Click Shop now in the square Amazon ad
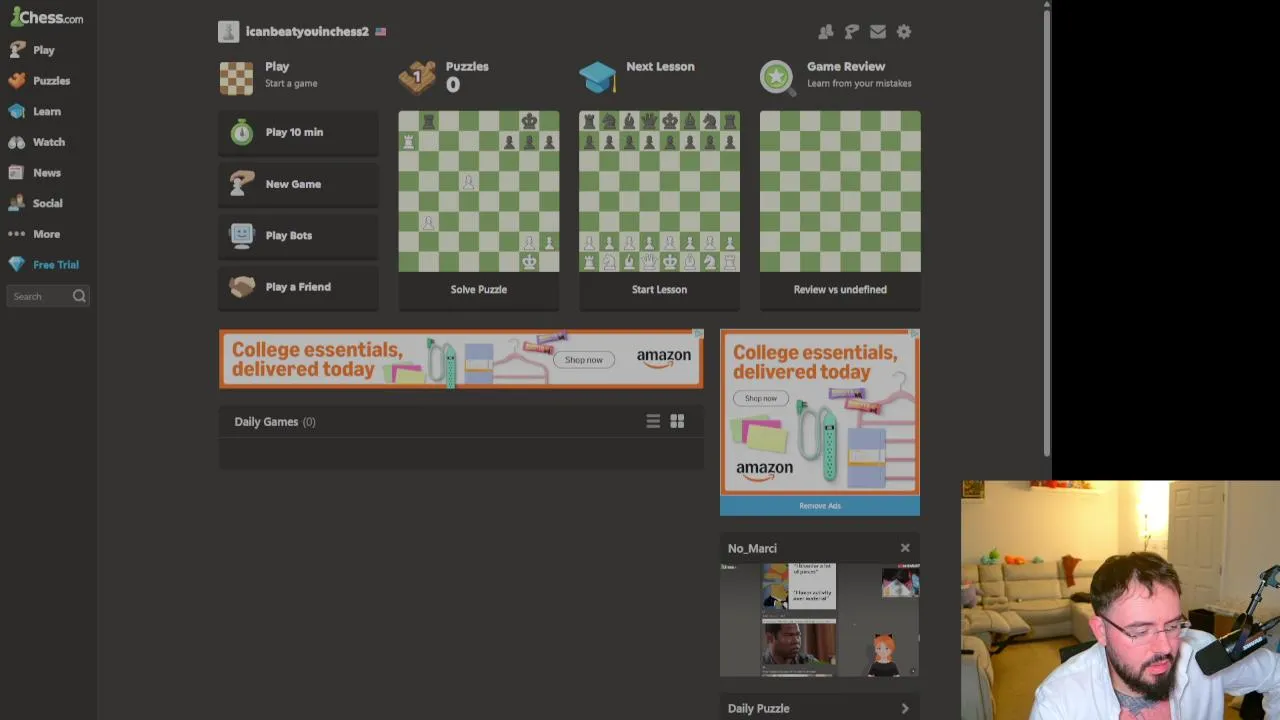Viewport: 1280px width, 720px height. (760, 398)
